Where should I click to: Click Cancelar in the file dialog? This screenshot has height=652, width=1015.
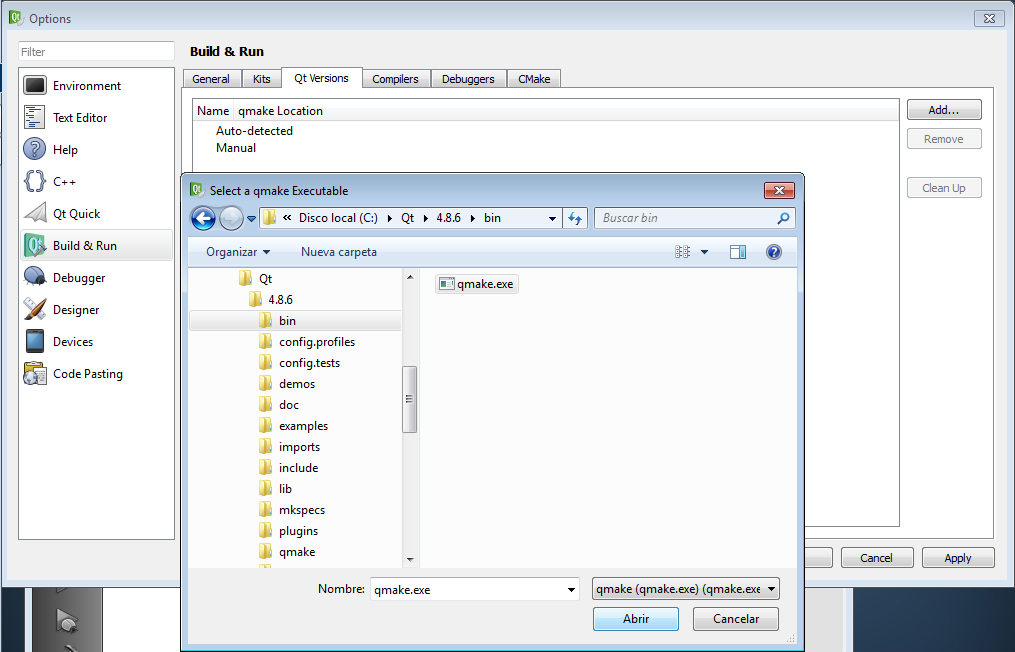pyautogui.click(x=736, y=619)
